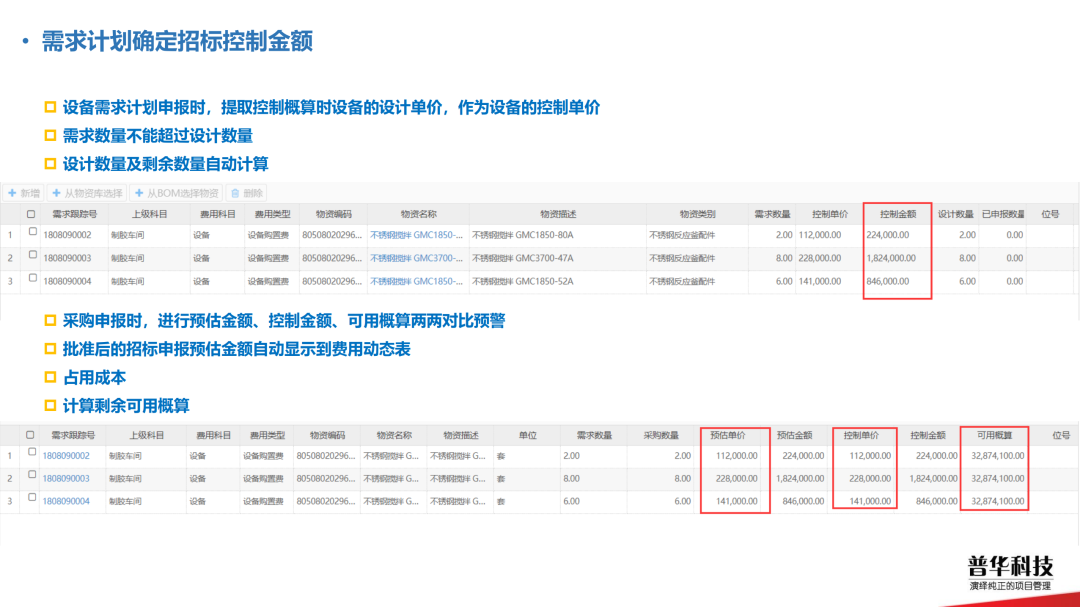Click 需求跟踪号 column header in upper table
1080x607 pixels.
click(x=74, y=214)
